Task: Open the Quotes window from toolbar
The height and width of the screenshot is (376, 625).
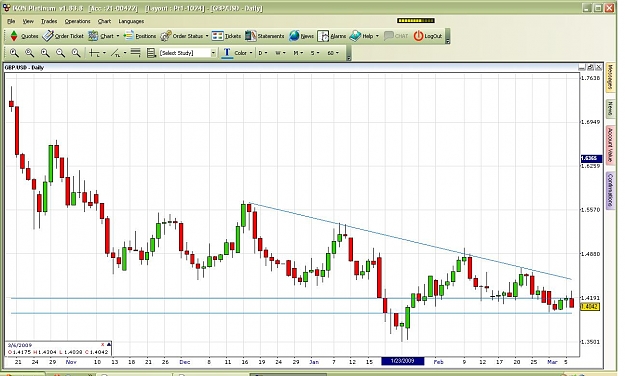Action: (24, 36)
